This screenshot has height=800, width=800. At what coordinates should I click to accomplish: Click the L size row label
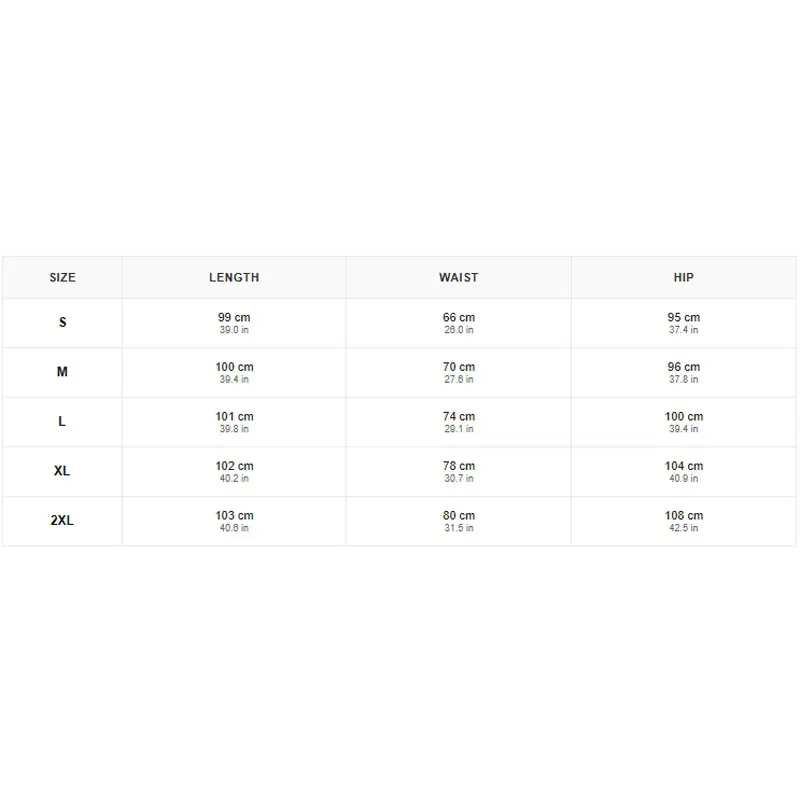click(x=62, y=421)
